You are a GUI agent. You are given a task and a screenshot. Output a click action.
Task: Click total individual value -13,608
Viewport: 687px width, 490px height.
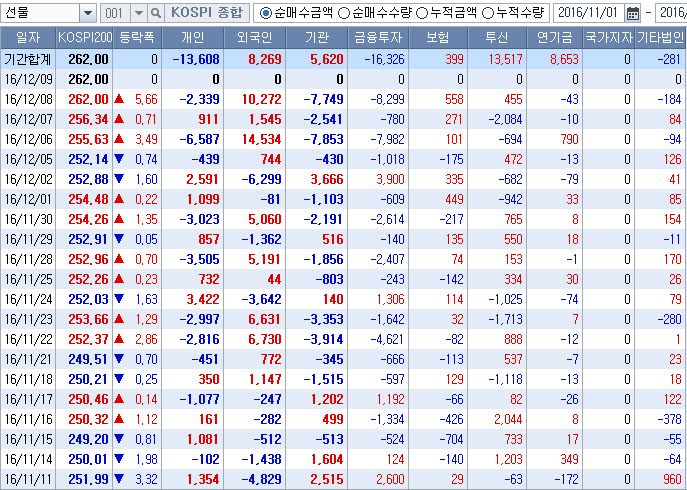(196, 59)
